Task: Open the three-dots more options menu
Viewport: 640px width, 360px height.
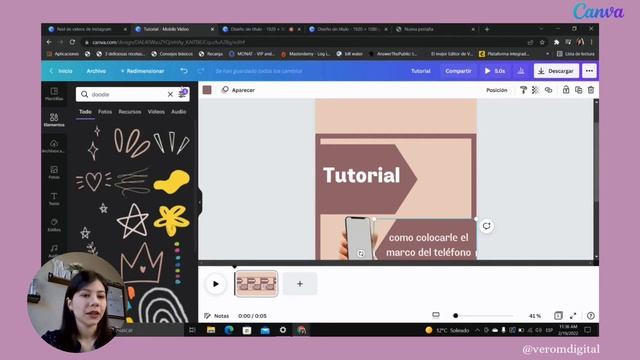Action: click(x=589, y=71)
